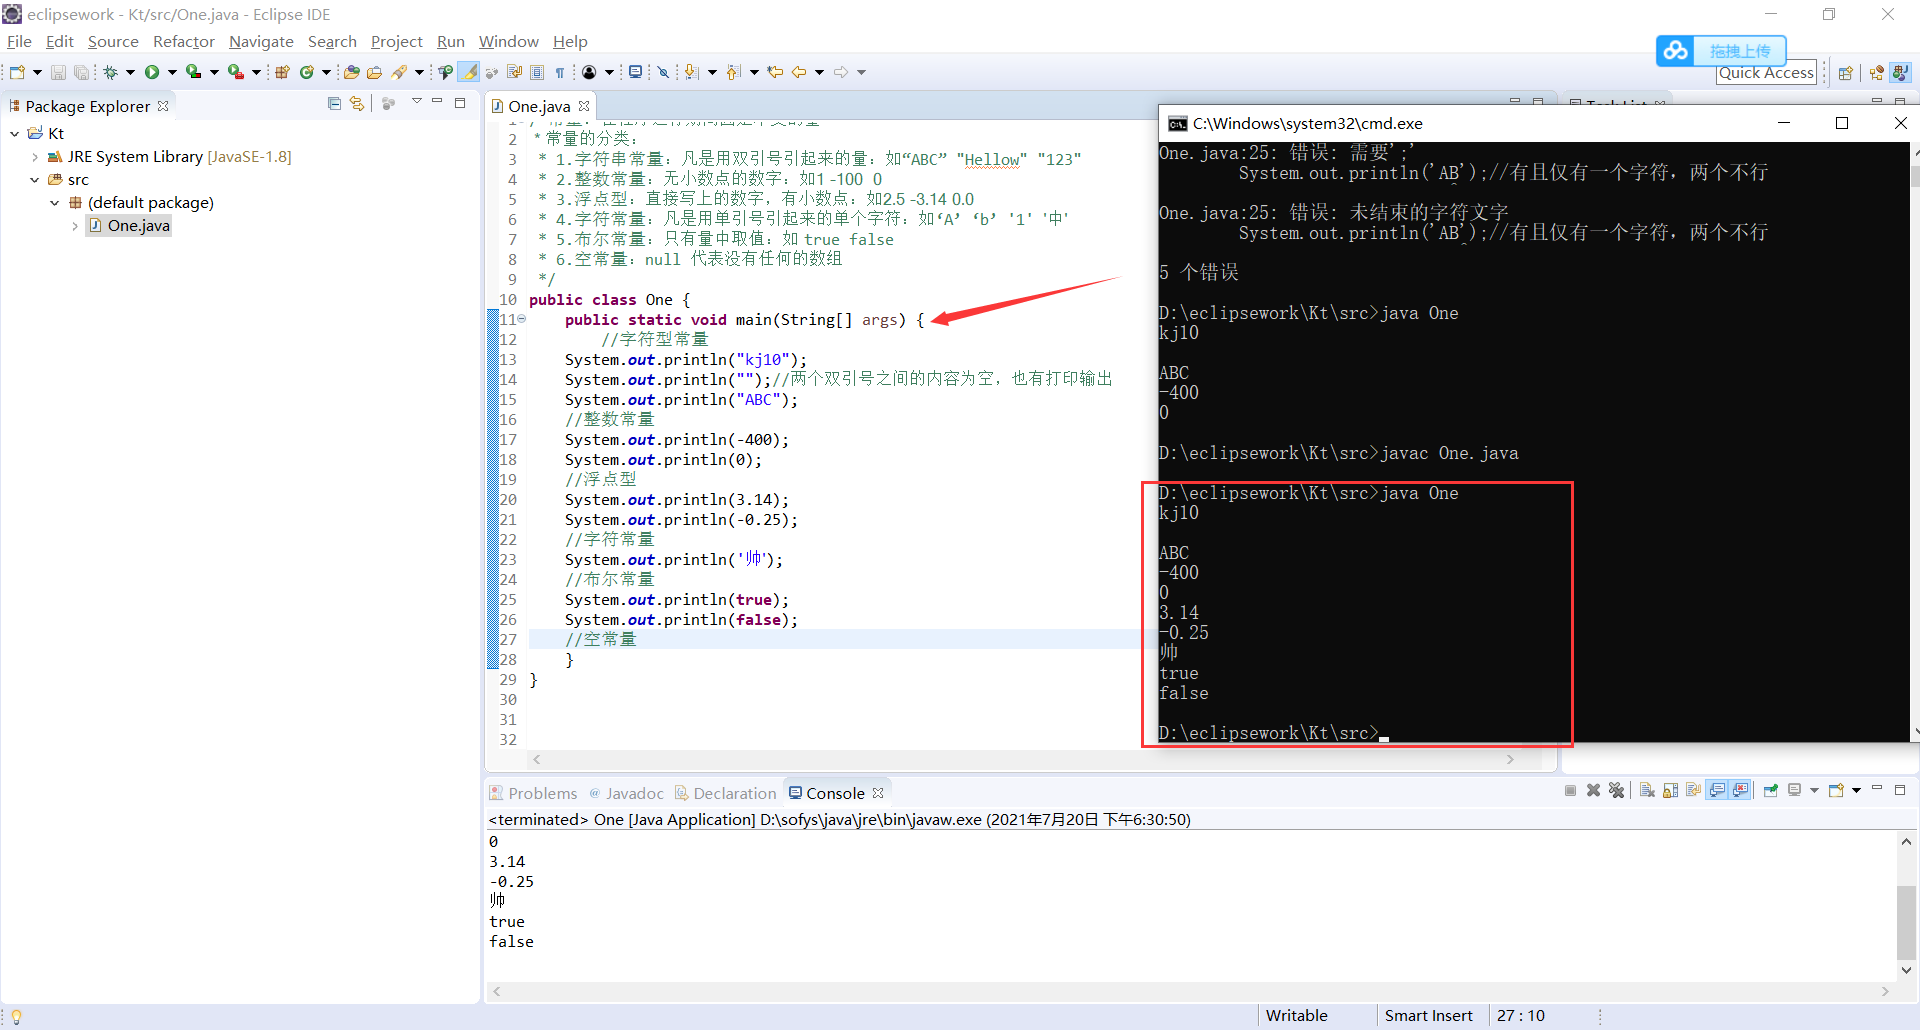Click the Next Annotation toolbar icon
This screenshot has height=1030, width=1920.
[692, 72]
